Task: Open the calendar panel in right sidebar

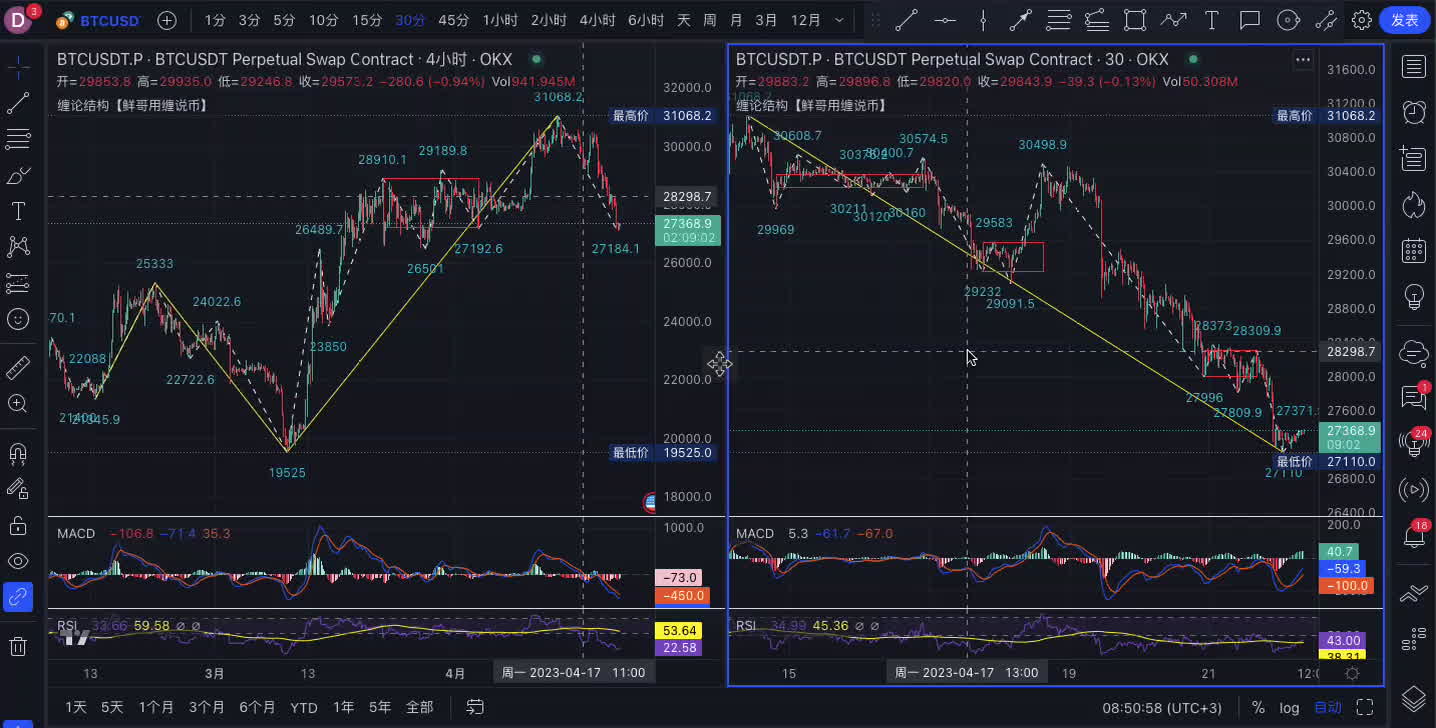Action: (1413, 250)
